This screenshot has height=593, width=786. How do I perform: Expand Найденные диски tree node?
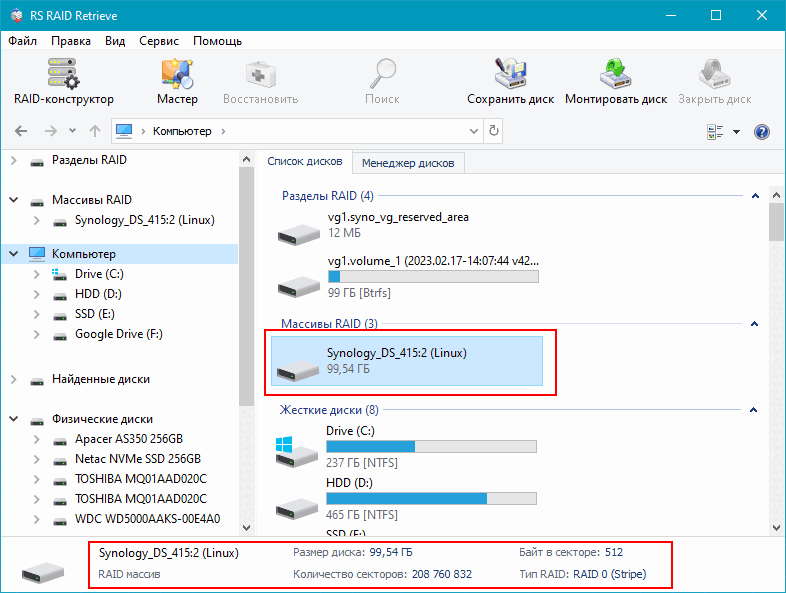[x=14, y=379]
